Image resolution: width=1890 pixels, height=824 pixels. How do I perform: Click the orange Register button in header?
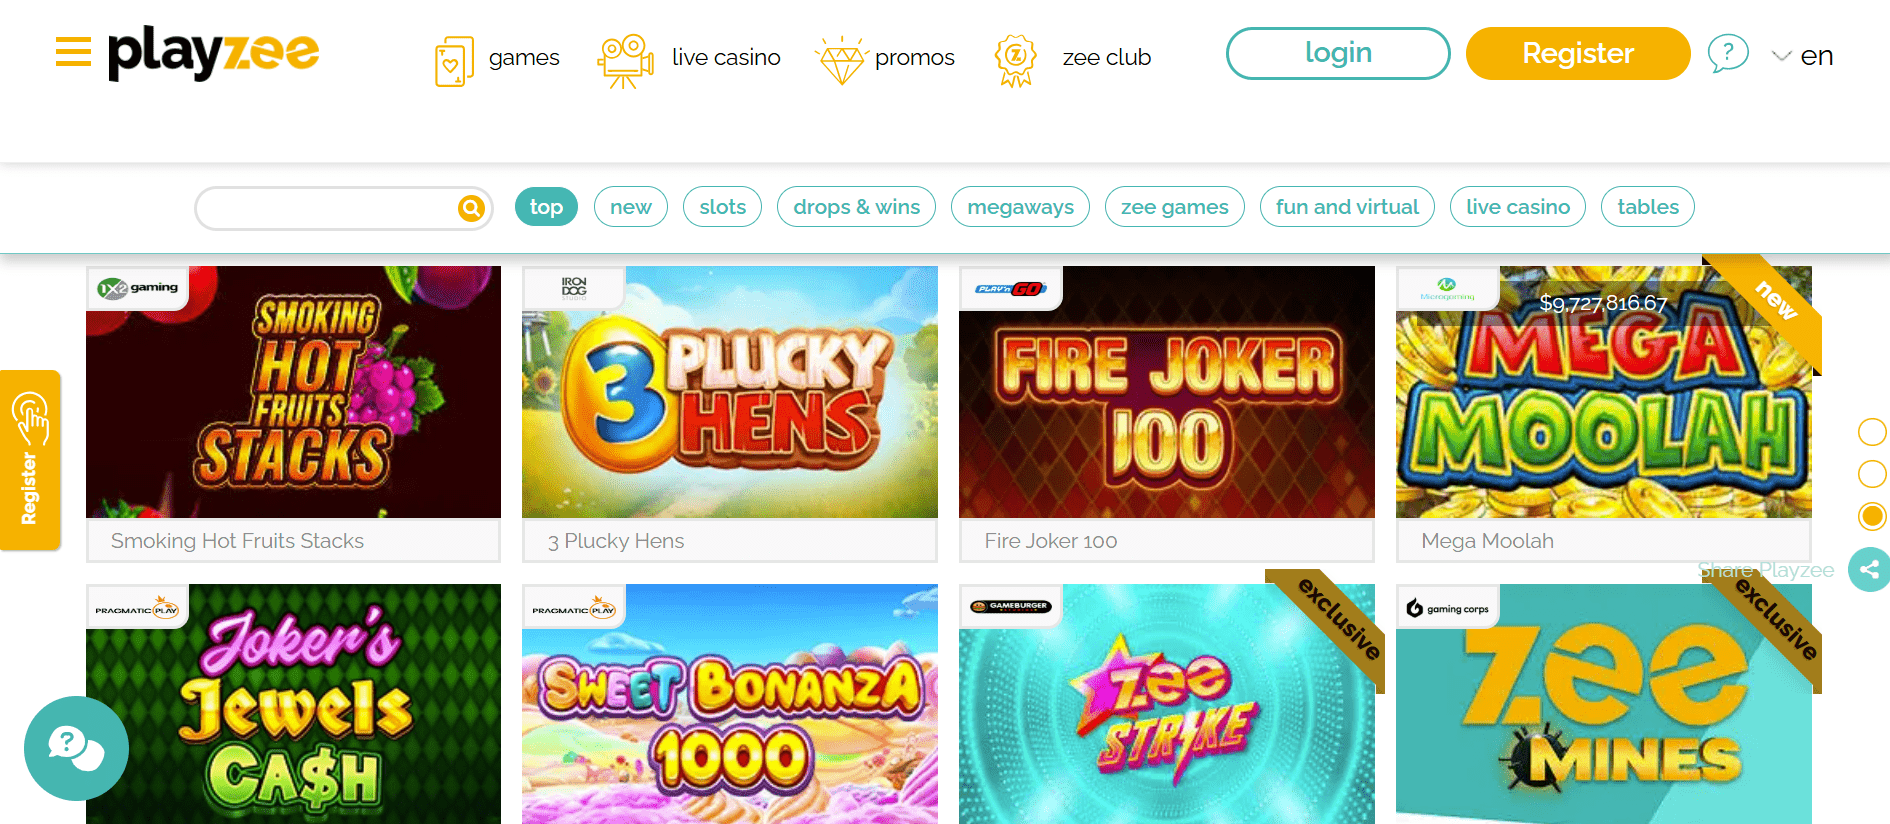point(1578,53)
